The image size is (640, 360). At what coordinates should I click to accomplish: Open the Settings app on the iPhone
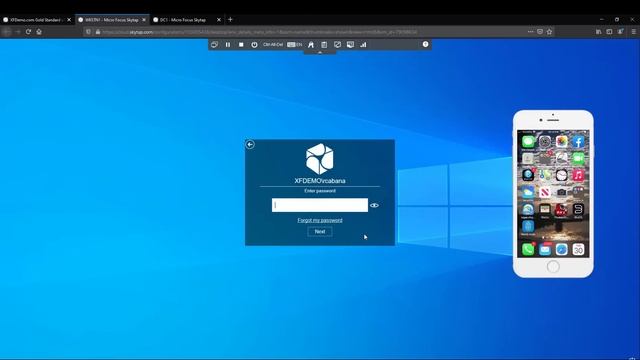(x=545, y=141)
